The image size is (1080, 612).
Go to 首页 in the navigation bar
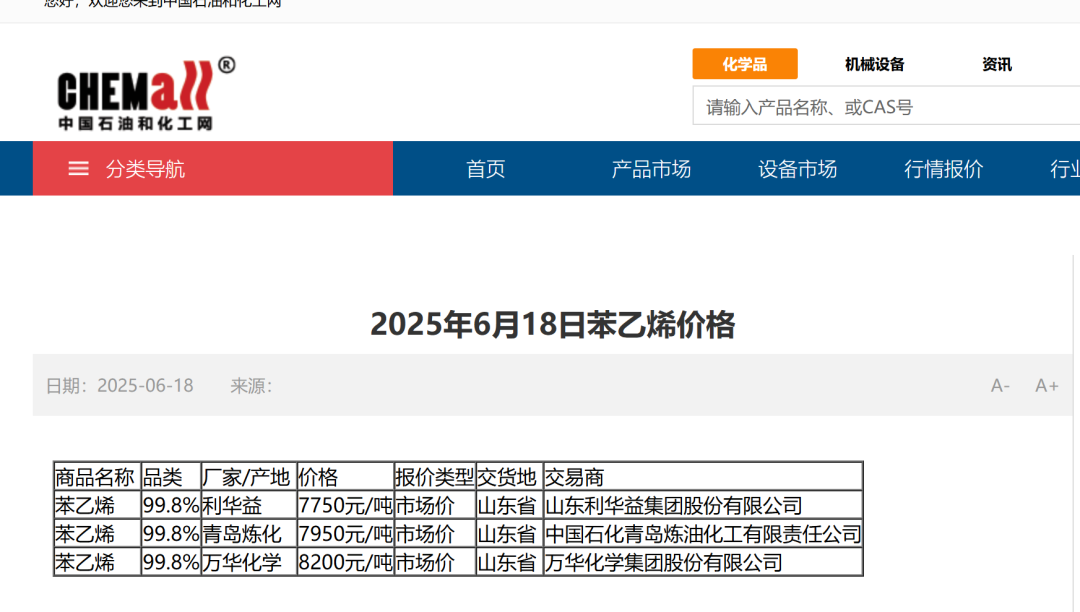coord(486,169)
